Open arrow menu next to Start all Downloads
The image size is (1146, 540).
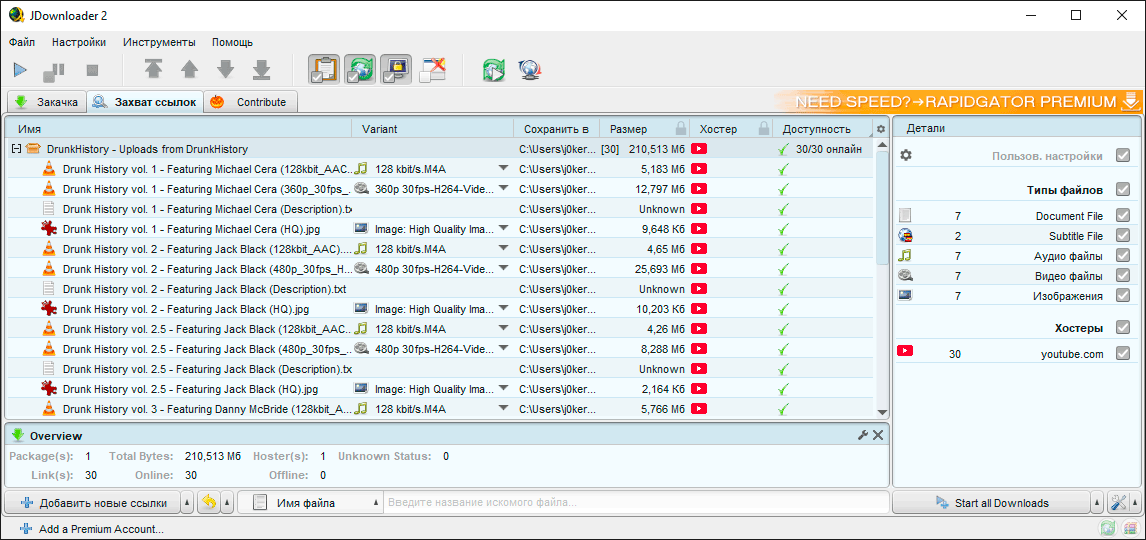click(x=1097, y=503)
